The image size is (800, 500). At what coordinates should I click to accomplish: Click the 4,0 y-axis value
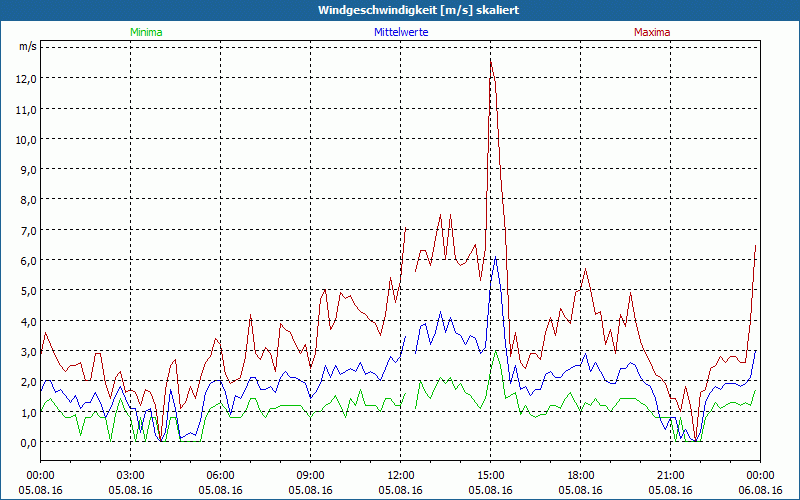[30, 321]
